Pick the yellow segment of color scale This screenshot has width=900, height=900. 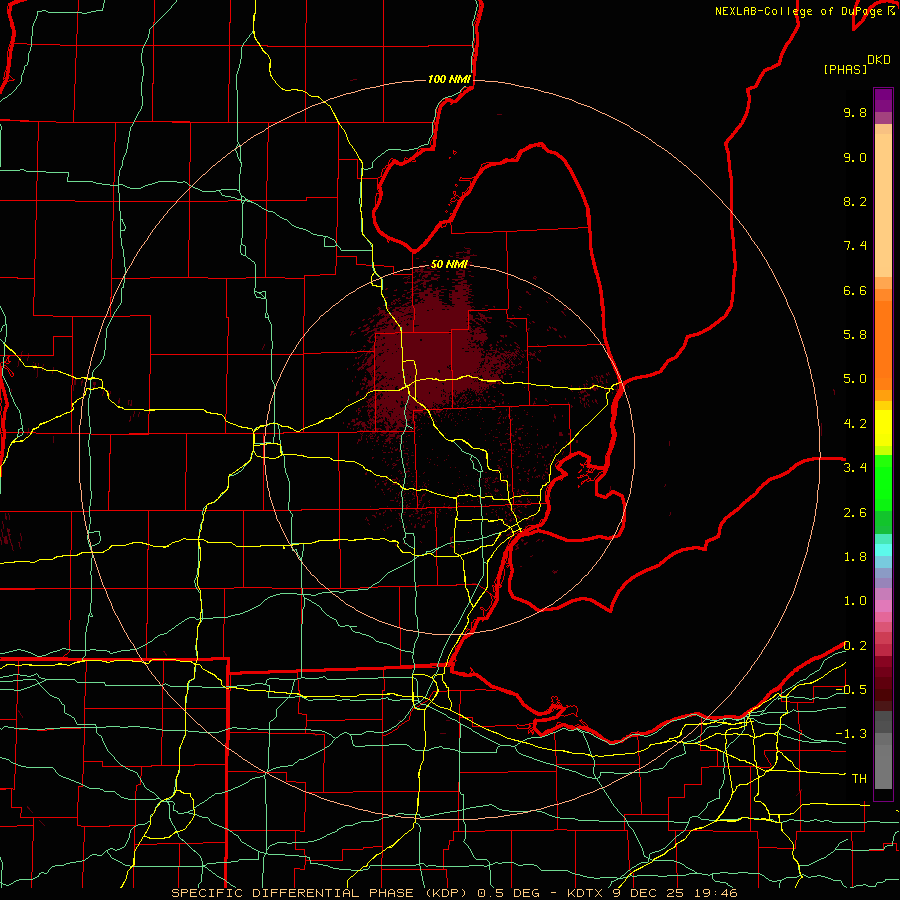pos(883,428)
